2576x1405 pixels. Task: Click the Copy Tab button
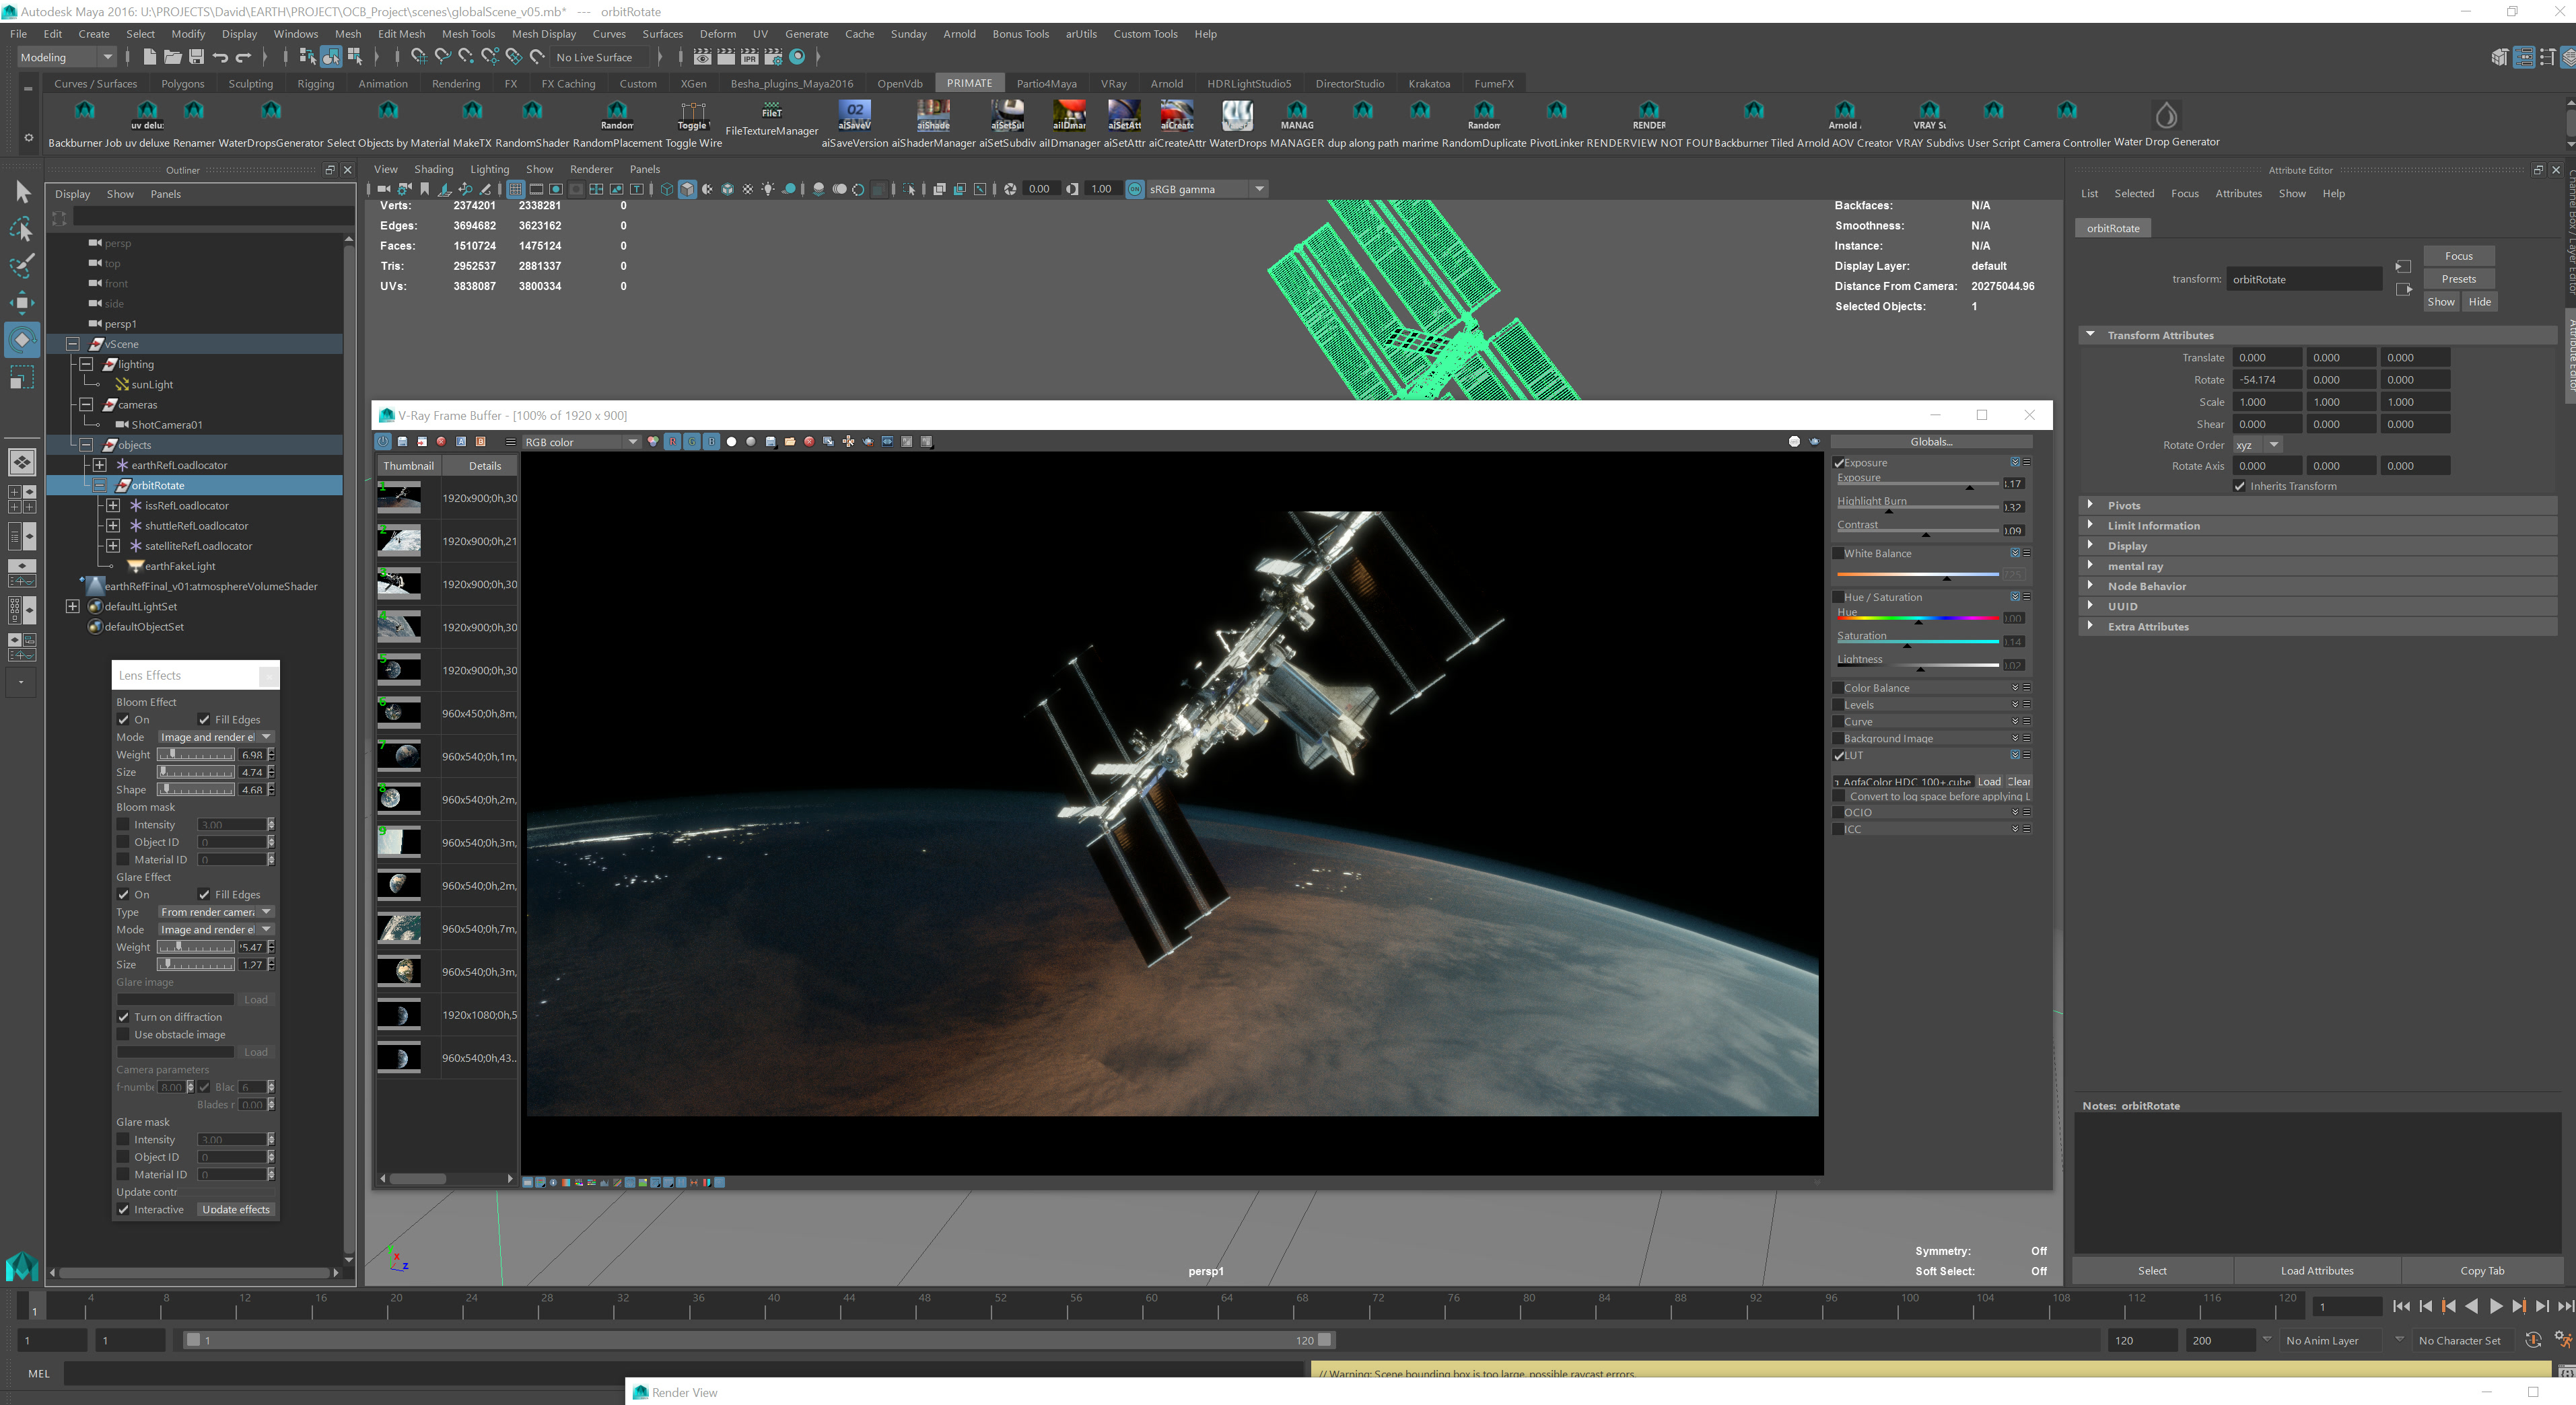pyautogui.click(x=2482, y=1270)
